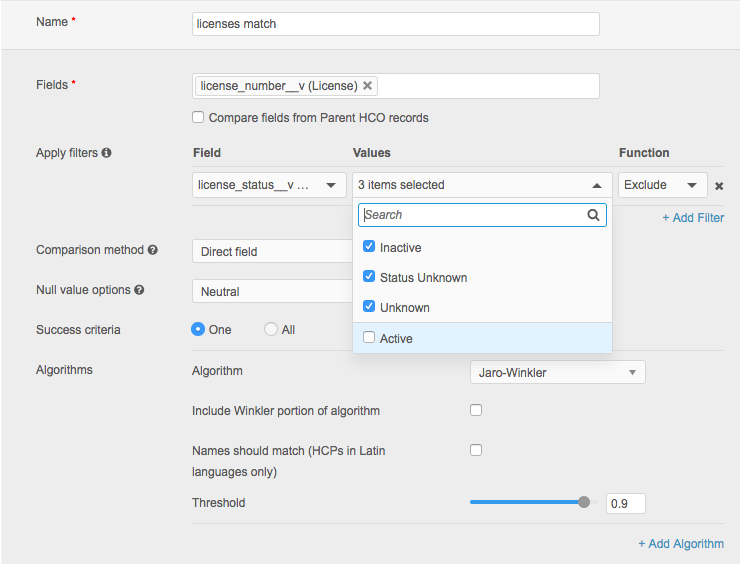Click the Null value options help icon
Viewport: 740px width, 564px height.
point(139,290)
